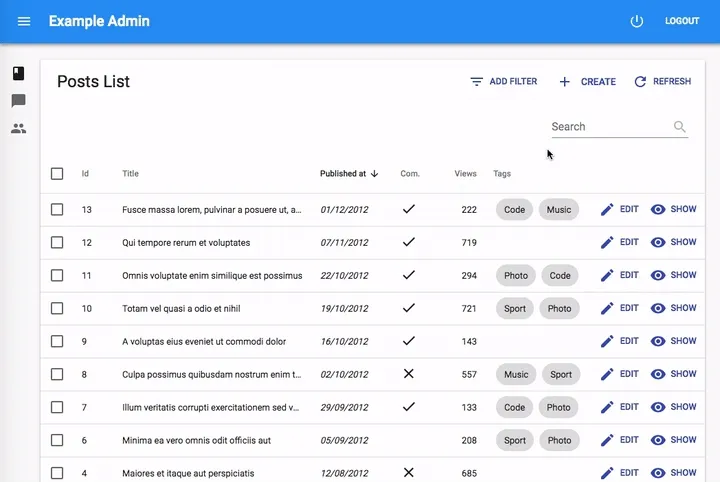Click pencil edit icon for post 13

pos(607,210)
